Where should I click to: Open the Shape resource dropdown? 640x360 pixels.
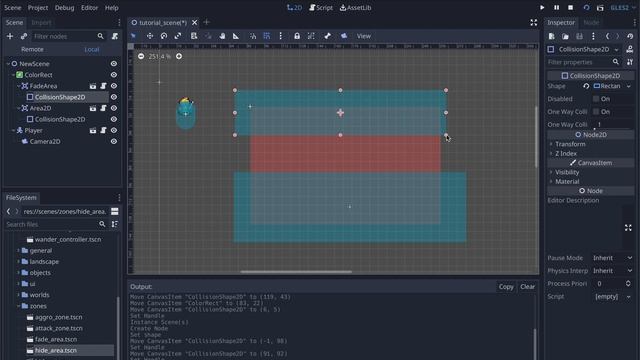click(x=629, y=86)
